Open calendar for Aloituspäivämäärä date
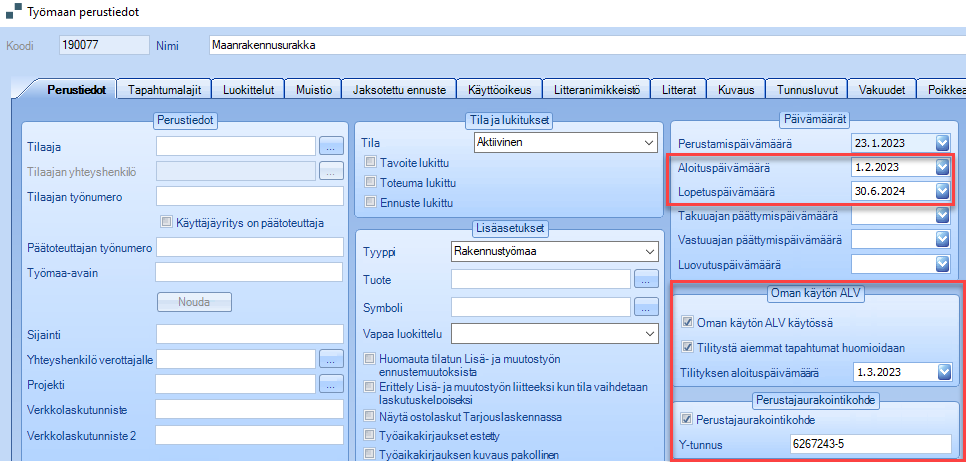Image resolution: width=966 pixels, height=462 pixels. 943,167
